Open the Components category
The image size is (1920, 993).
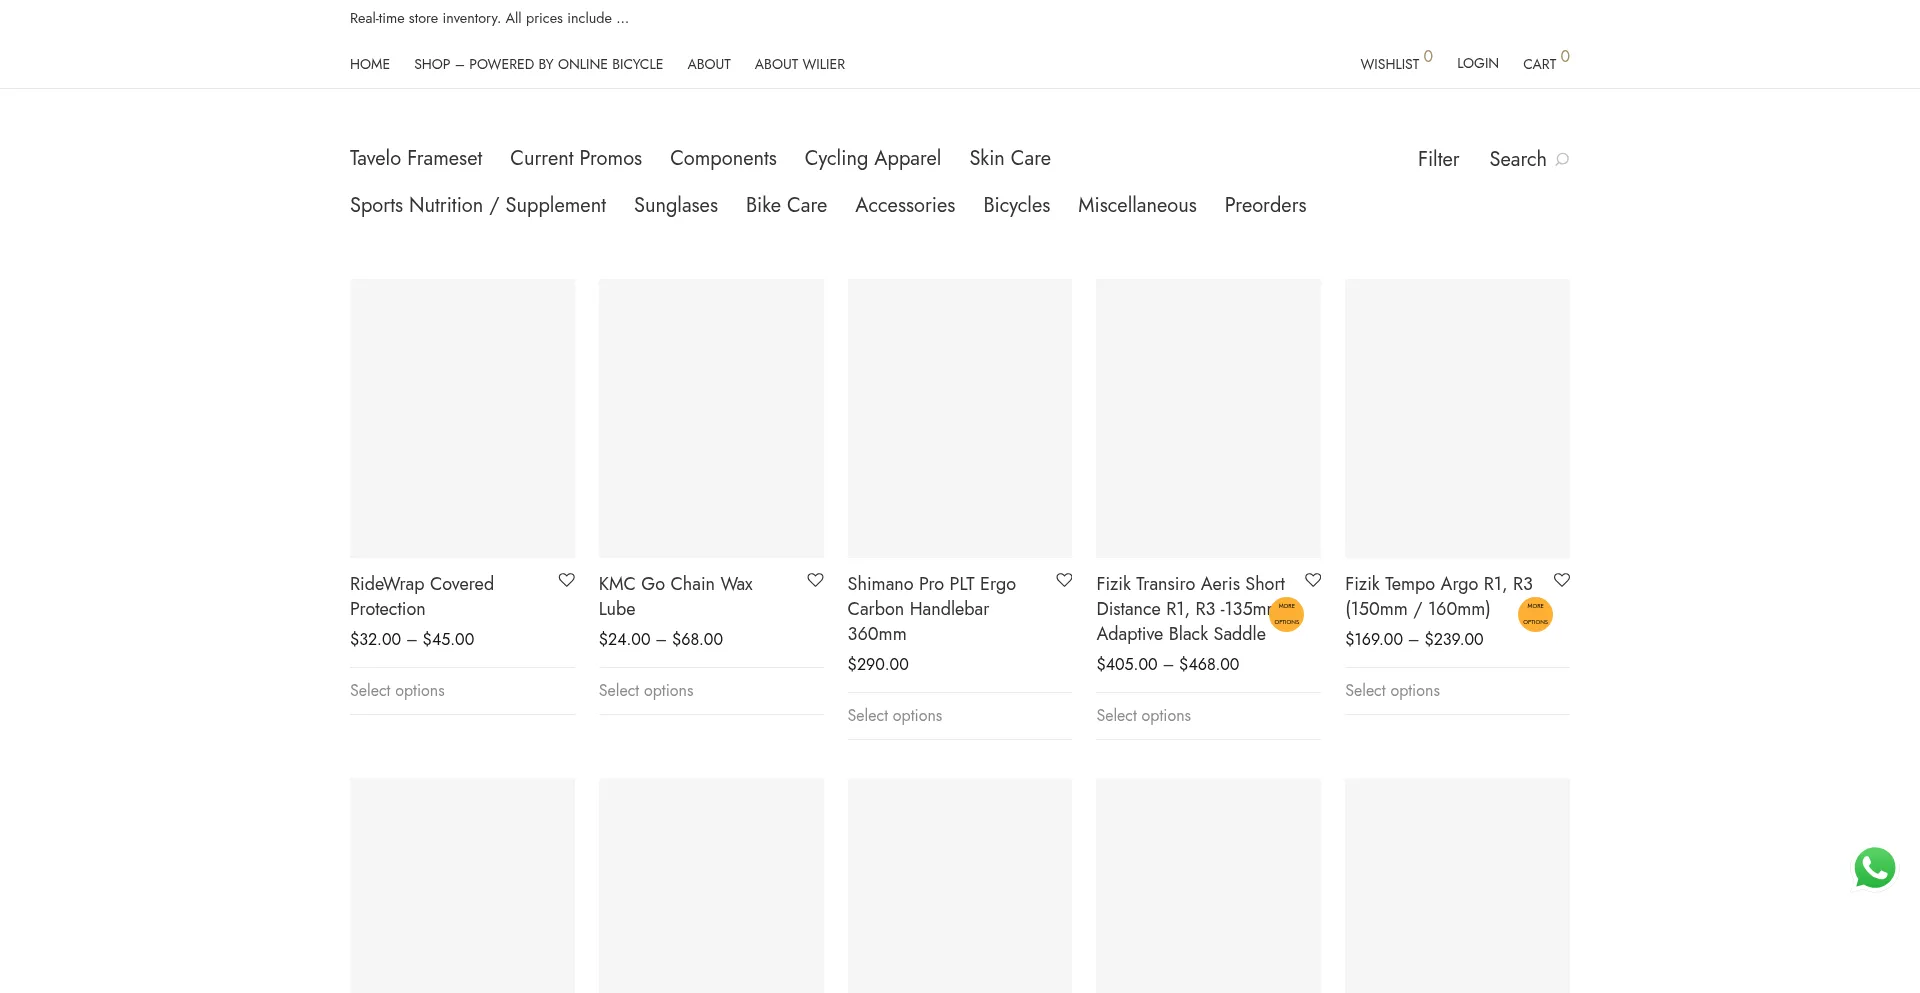pyautogui.click(x=722, y=158)
